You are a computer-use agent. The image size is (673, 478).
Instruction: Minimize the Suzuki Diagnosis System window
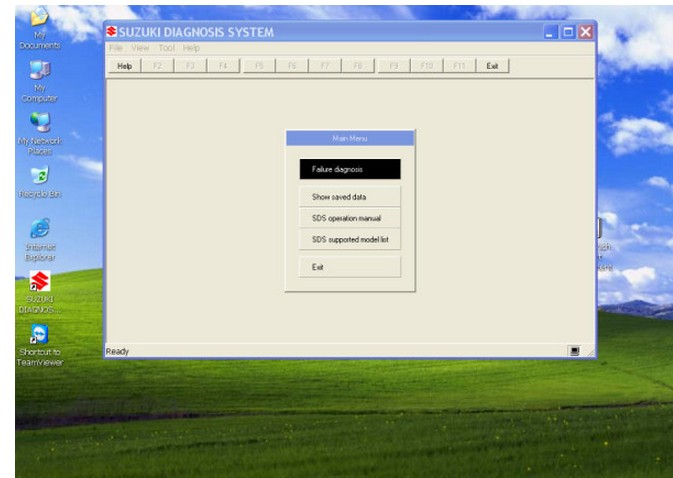point(550,32)
